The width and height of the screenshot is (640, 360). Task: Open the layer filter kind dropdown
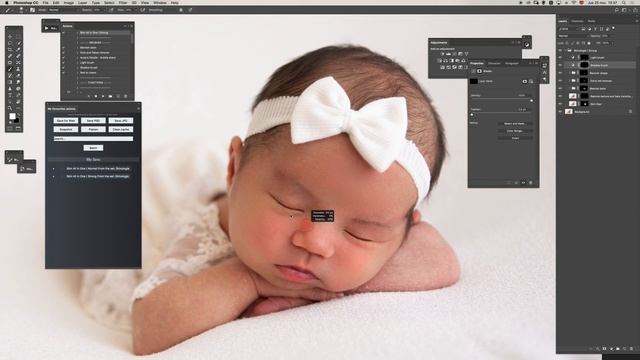coord(569,29)
